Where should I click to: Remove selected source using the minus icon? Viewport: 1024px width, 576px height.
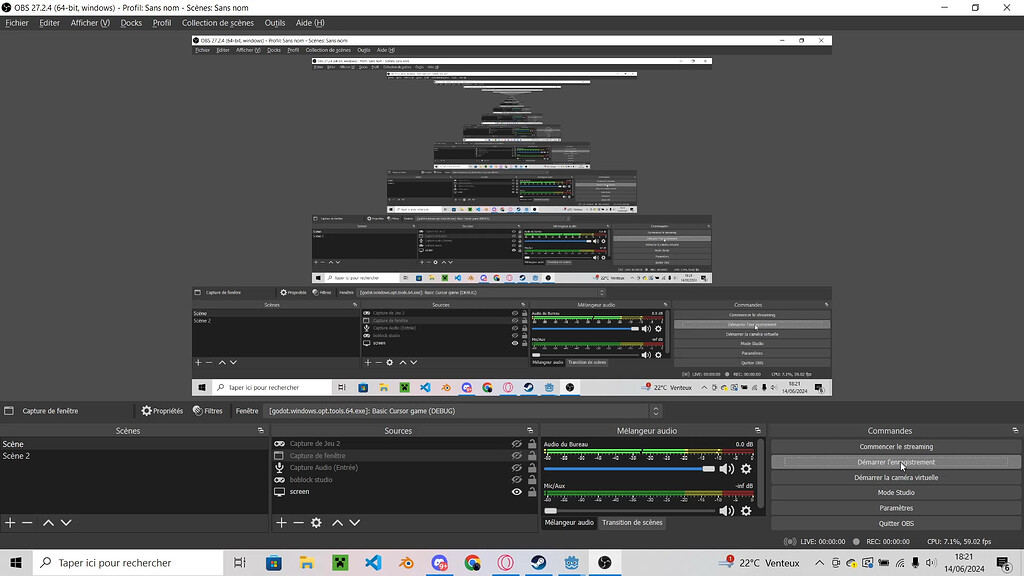298,522
